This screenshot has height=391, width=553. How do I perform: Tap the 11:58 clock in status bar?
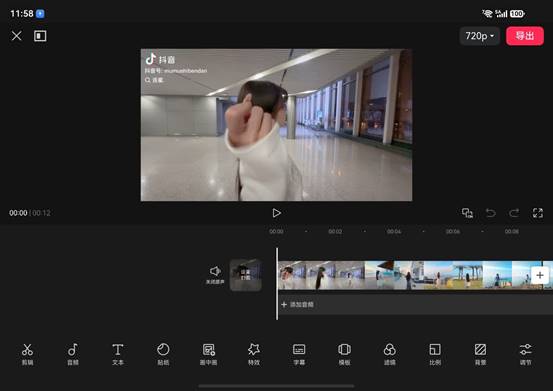coord(22,14)
